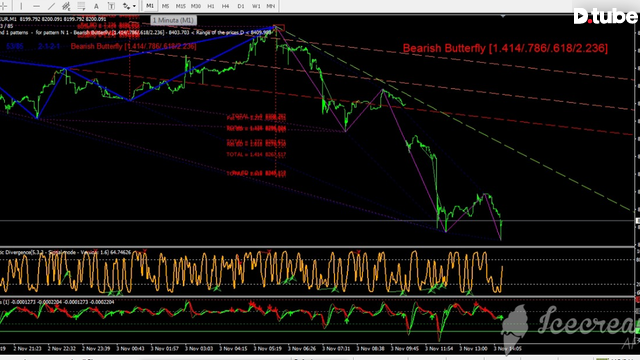Click the small Bearish Butterfly label beside 2-1-2-1

click(x=133, y=46)
